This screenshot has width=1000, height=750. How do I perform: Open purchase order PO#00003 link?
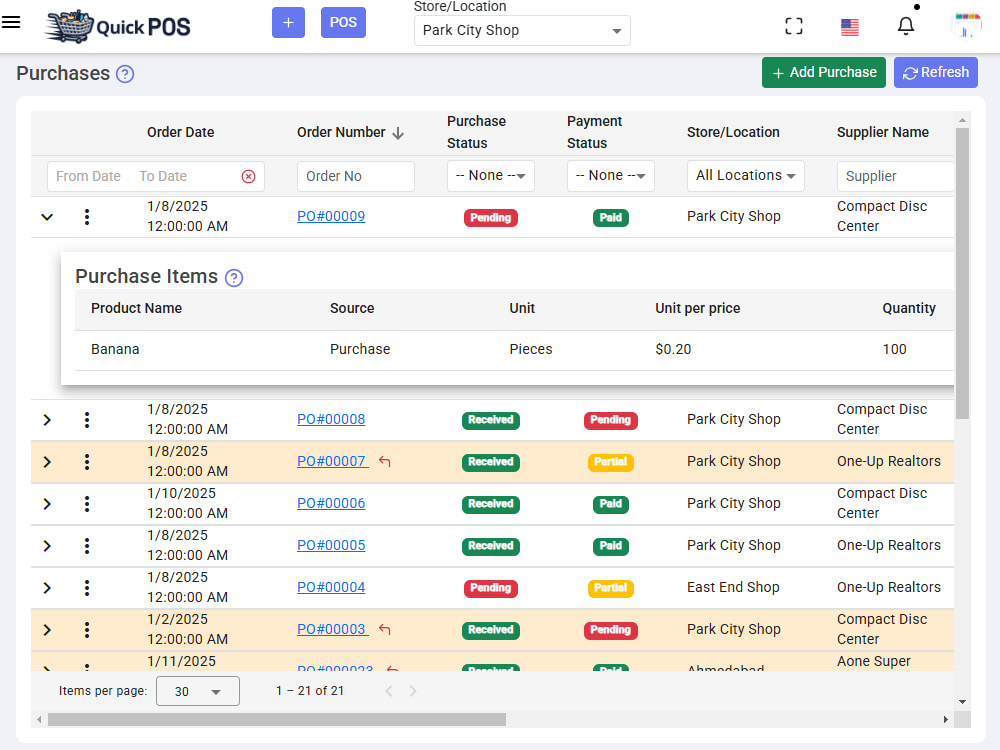point(333,629)
